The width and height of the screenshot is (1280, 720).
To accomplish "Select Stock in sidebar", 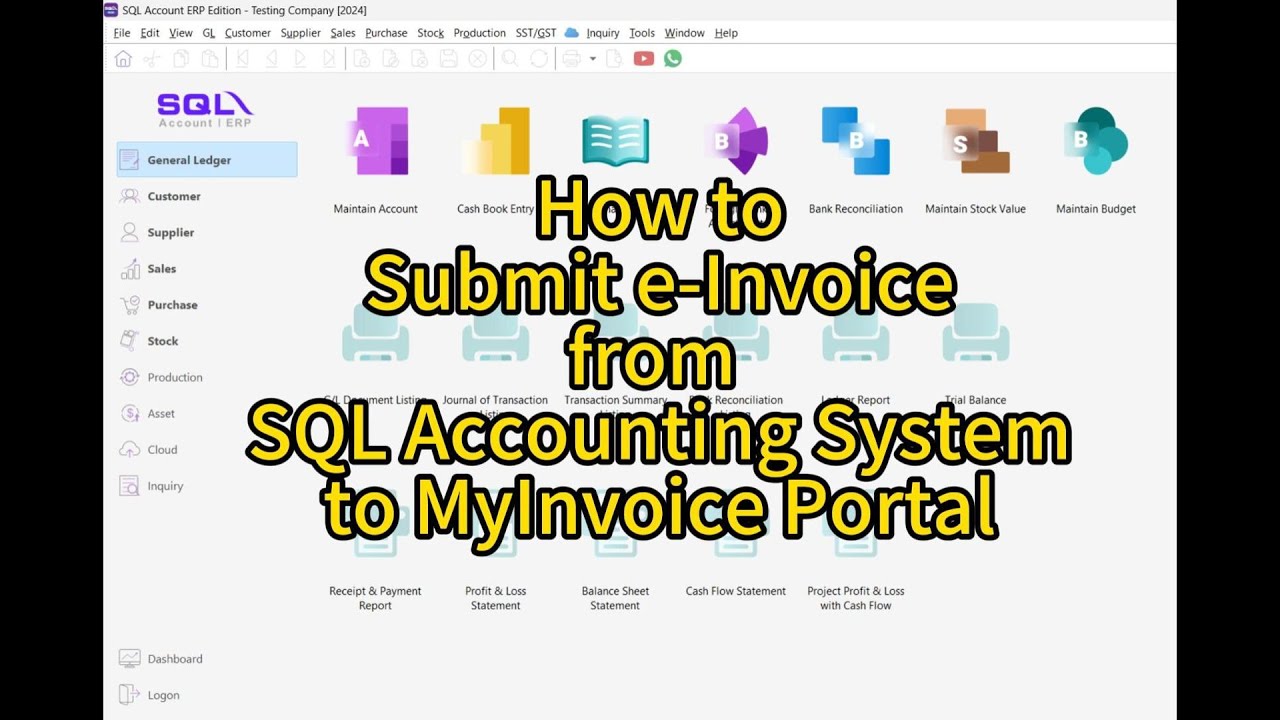I will [163, 341].
